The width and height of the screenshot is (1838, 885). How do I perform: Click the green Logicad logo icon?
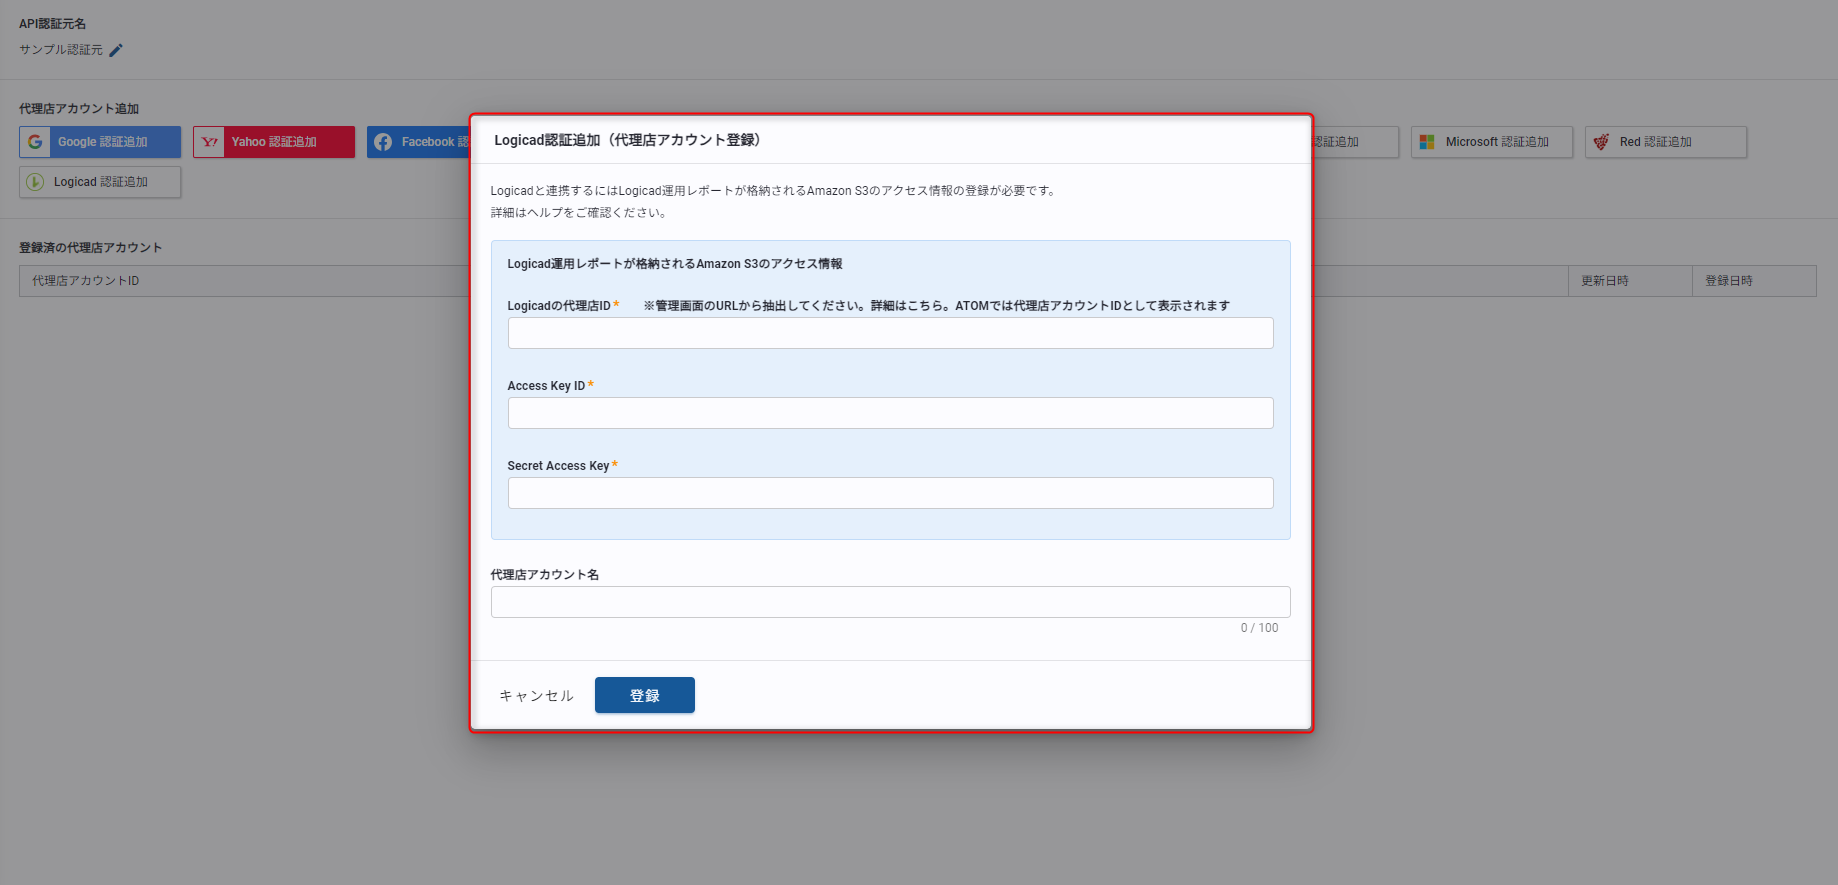point(35,182)
